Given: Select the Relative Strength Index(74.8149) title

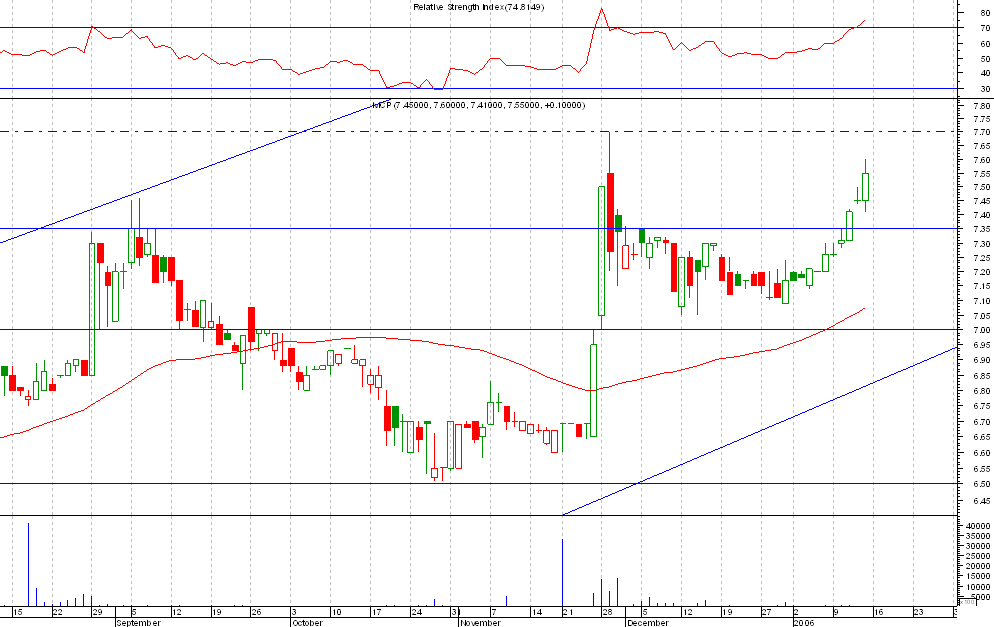Looking at the screenshot, I should click(x=479, y=7).
